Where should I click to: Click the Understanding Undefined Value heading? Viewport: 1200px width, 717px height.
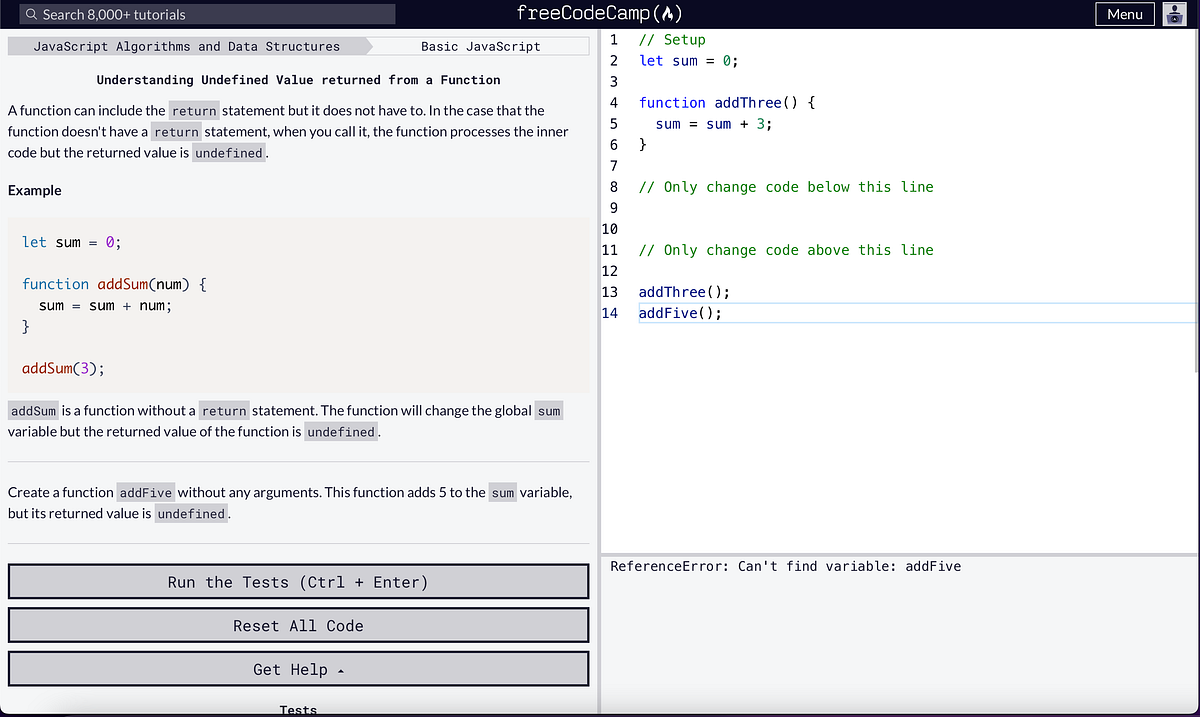click(x=297, y=79)
